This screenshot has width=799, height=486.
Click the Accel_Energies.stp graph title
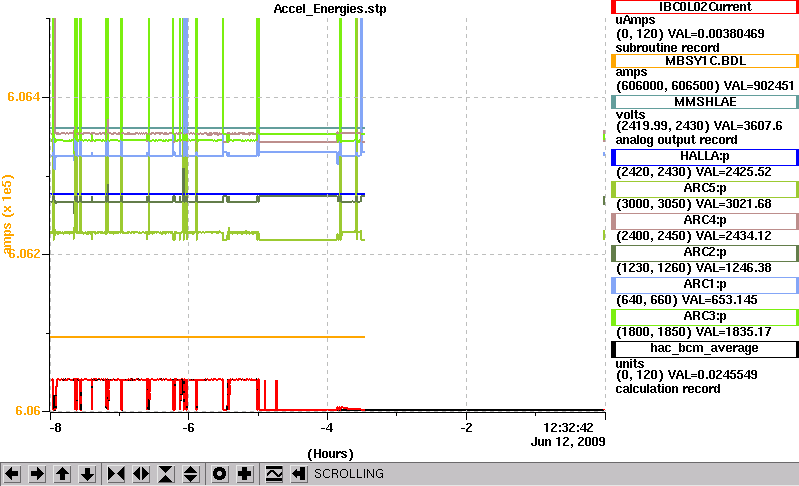(330, 9)
